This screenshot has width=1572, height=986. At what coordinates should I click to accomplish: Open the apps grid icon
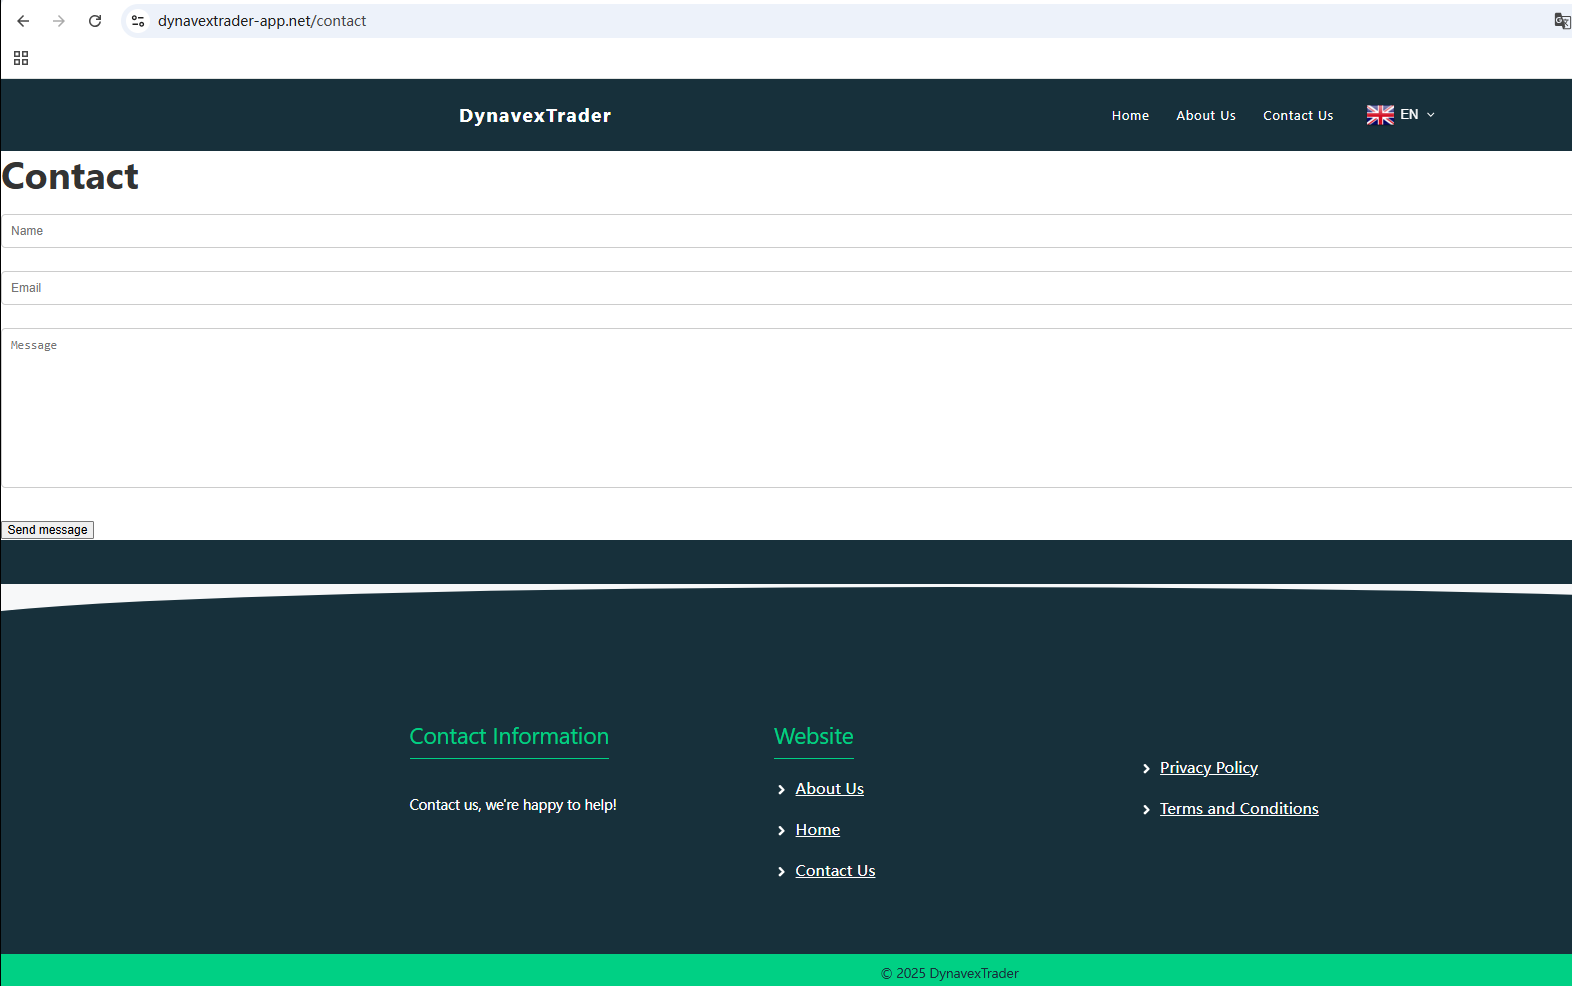point(21,58)
